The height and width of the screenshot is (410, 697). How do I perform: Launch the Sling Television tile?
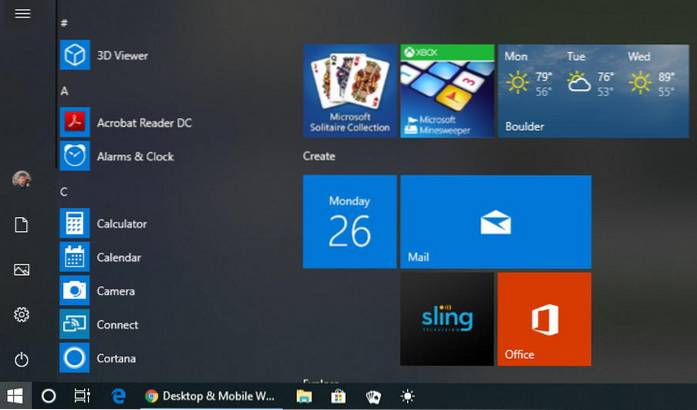click(x=446, y=319)
